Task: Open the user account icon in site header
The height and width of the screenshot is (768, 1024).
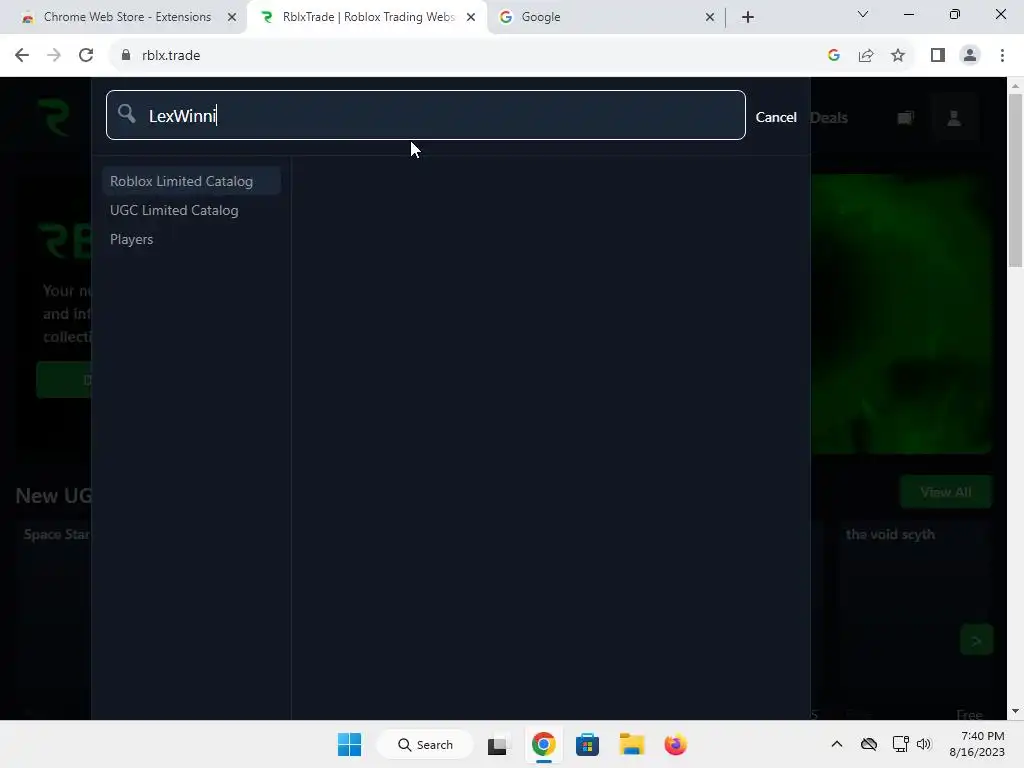Action: click(953, 118)
